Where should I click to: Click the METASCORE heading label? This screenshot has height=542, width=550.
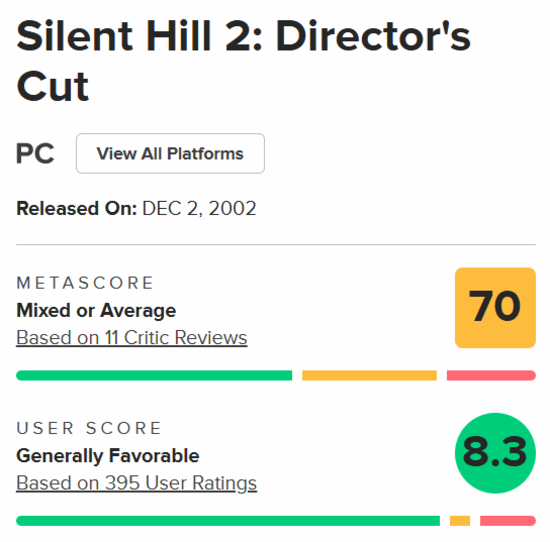tap(85, 283)
